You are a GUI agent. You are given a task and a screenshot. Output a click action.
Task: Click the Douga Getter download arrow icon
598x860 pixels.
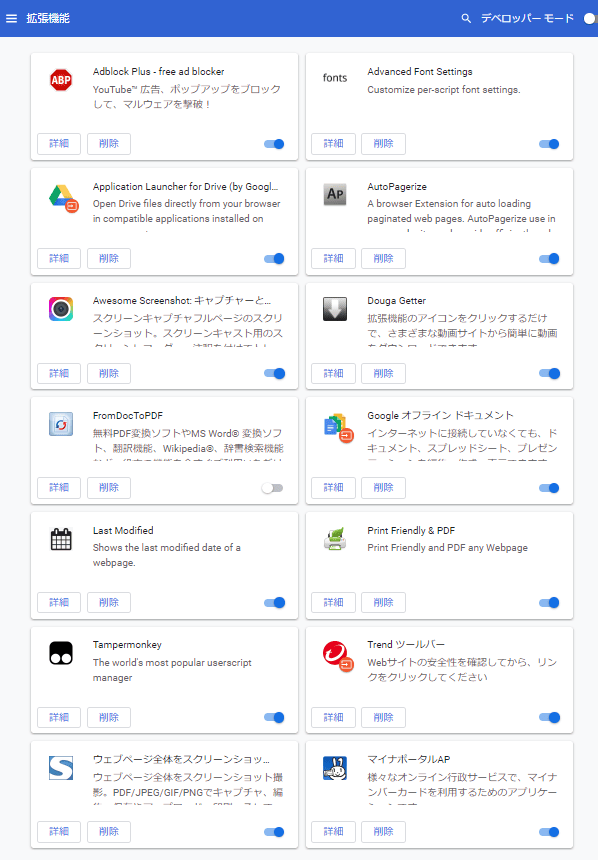click(x=335, y=309)
